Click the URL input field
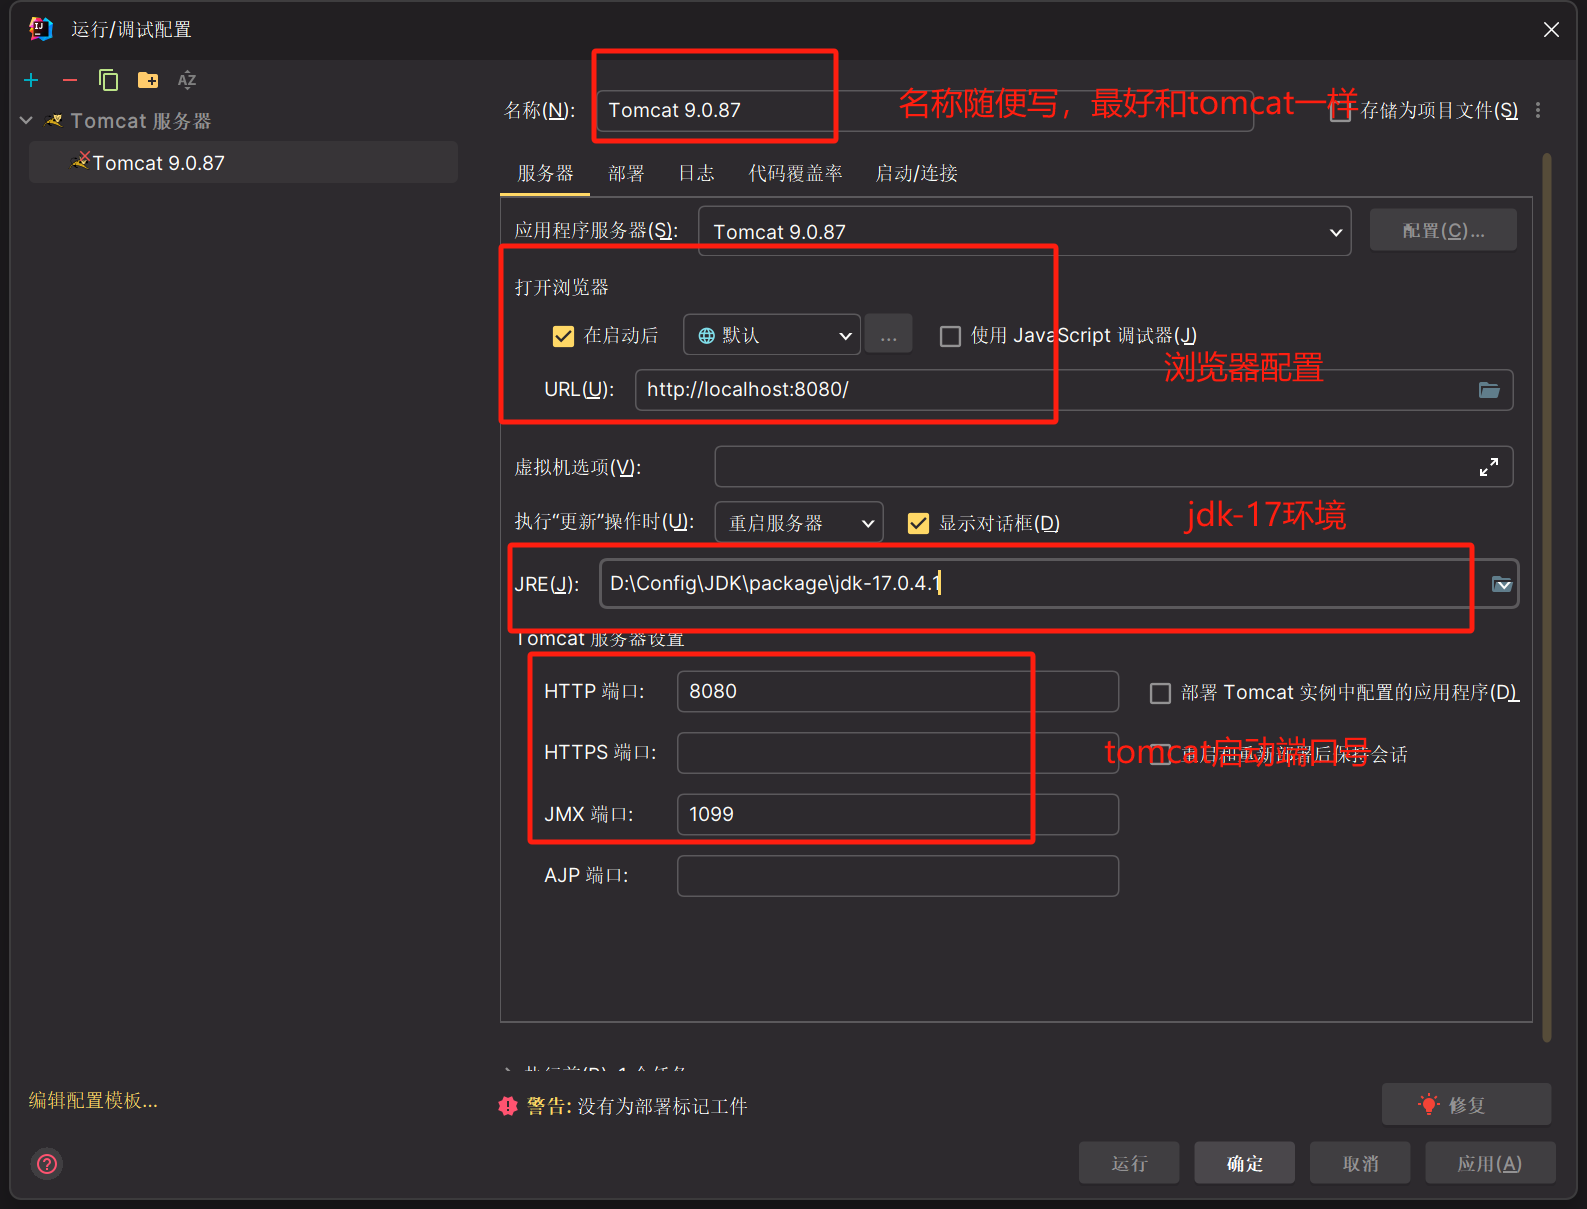Viewport: 1587px width, 1209px height. coord(1074,390)
